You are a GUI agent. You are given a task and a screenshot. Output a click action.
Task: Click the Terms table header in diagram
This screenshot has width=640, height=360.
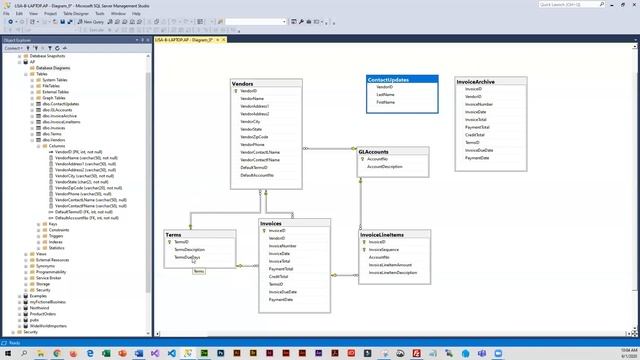pos(200,235)
